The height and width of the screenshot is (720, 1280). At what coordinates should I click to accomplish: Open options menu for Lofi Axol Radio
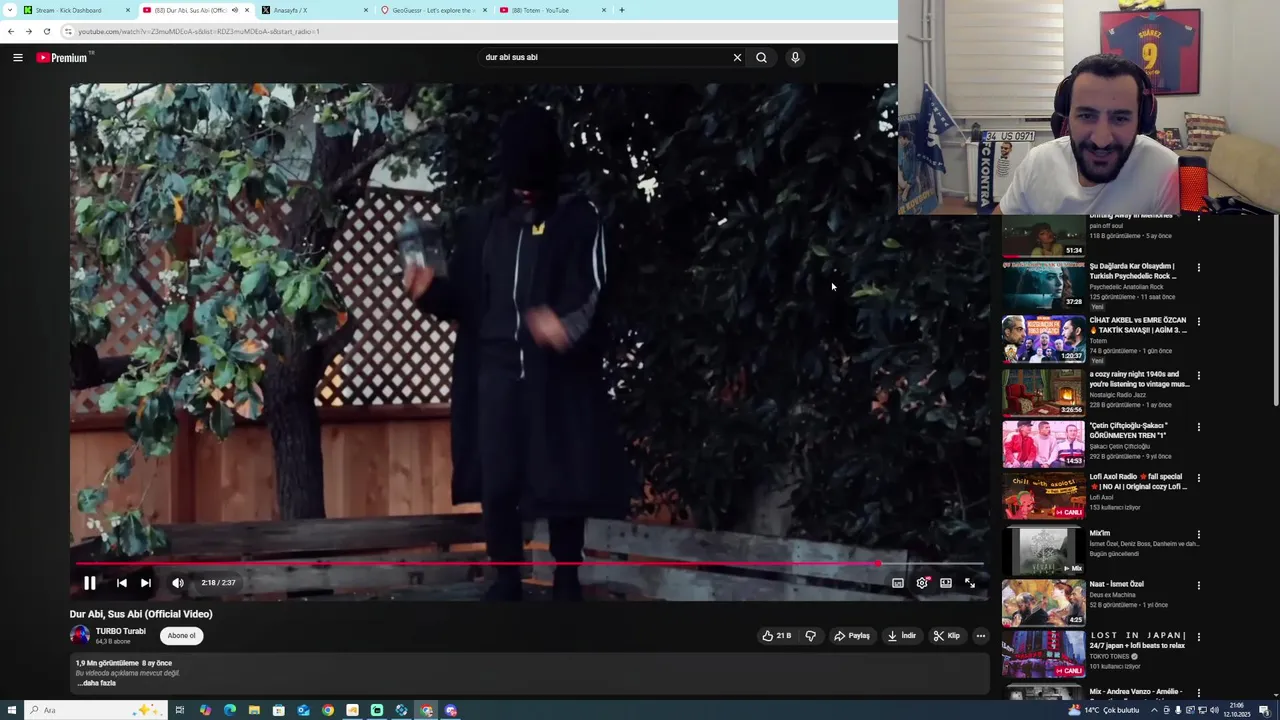pyautogui.click(x=1198, y=478)
